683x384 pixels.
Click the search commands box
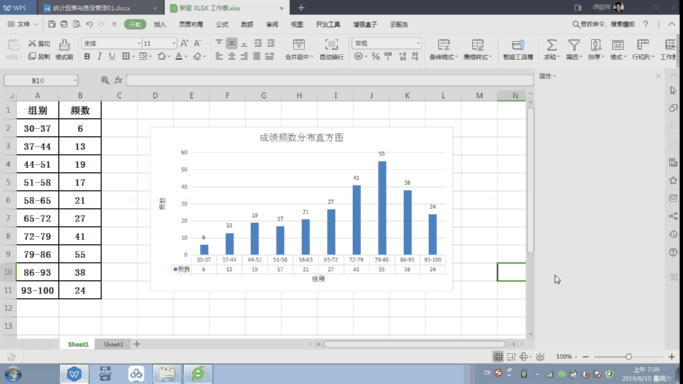point(603,24)
